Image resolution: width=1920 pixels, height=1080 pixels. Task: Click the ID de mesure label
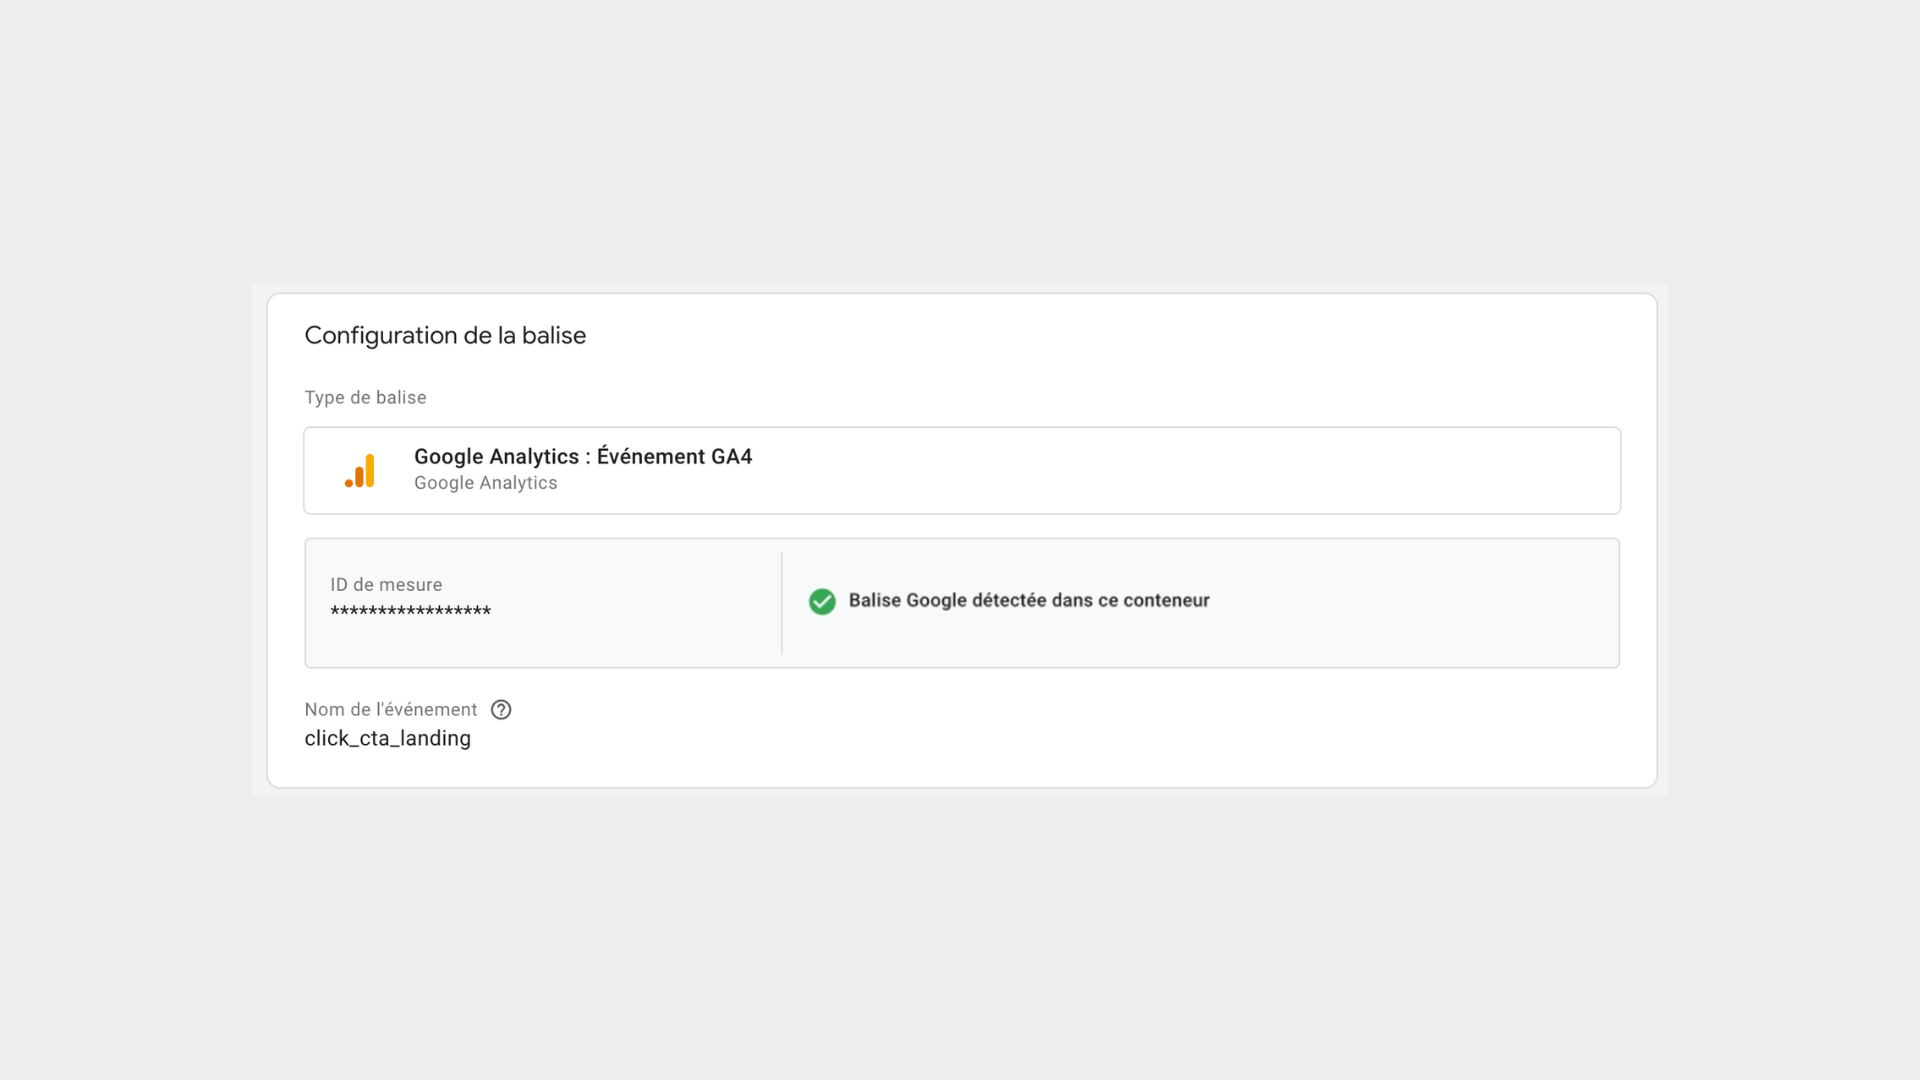point(386,585)
